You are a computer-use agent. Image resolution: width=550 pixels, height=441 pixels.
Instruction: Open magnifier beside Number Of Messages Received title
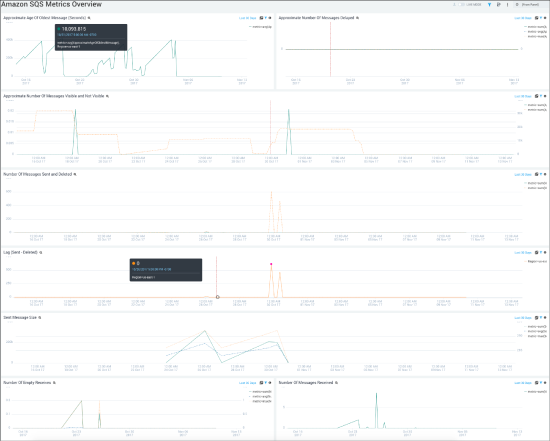pyautogui.click(x=336, y=383)
